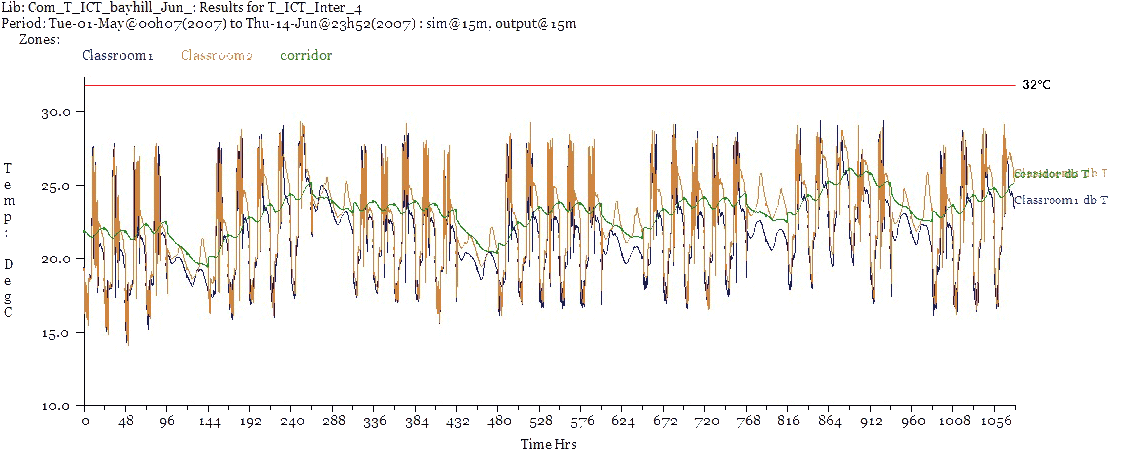Screen dimensions: 1129x462
Task: Hide the green corridor legend series
Action: pos(306,56)
